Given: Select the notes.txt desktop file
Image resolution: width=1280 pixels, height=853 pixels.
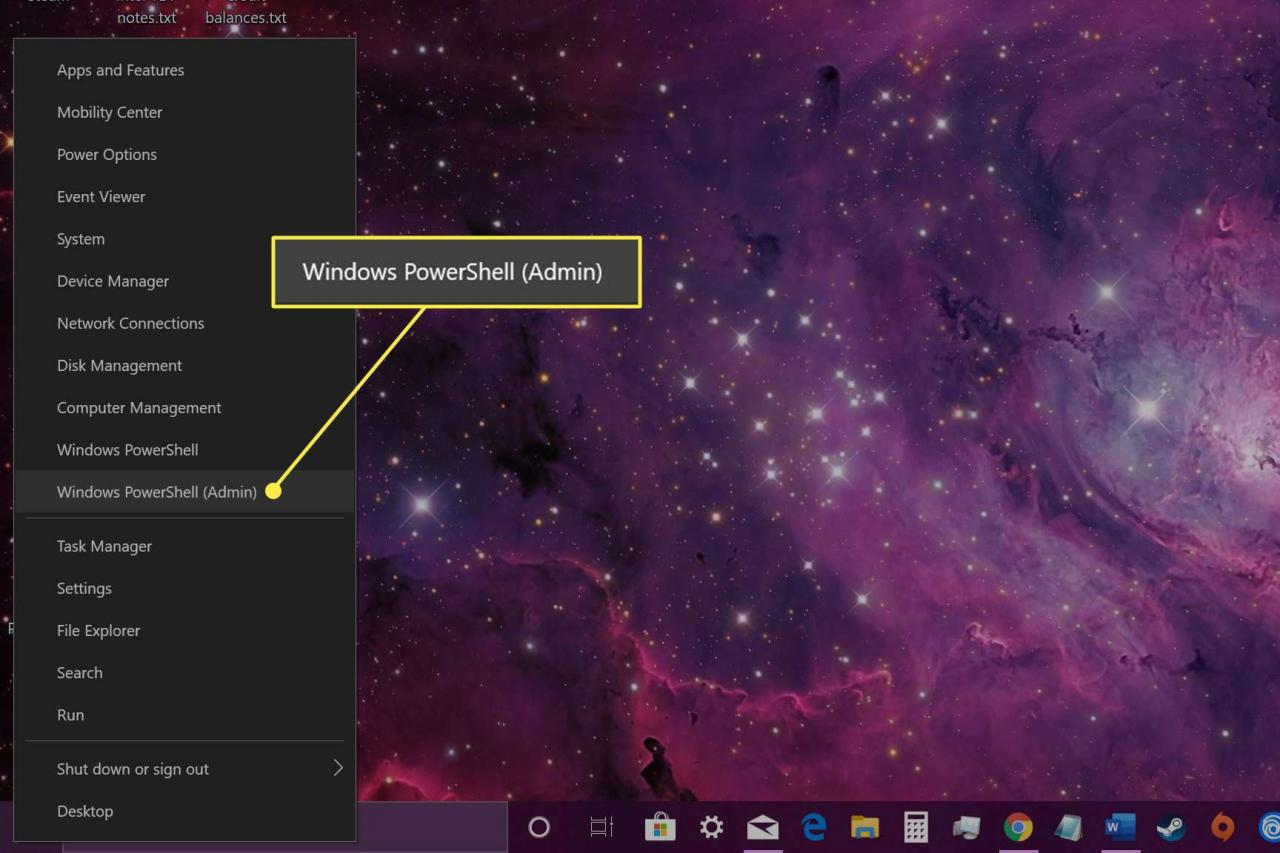Looking at the screenshot, I should tap(146, 17).
